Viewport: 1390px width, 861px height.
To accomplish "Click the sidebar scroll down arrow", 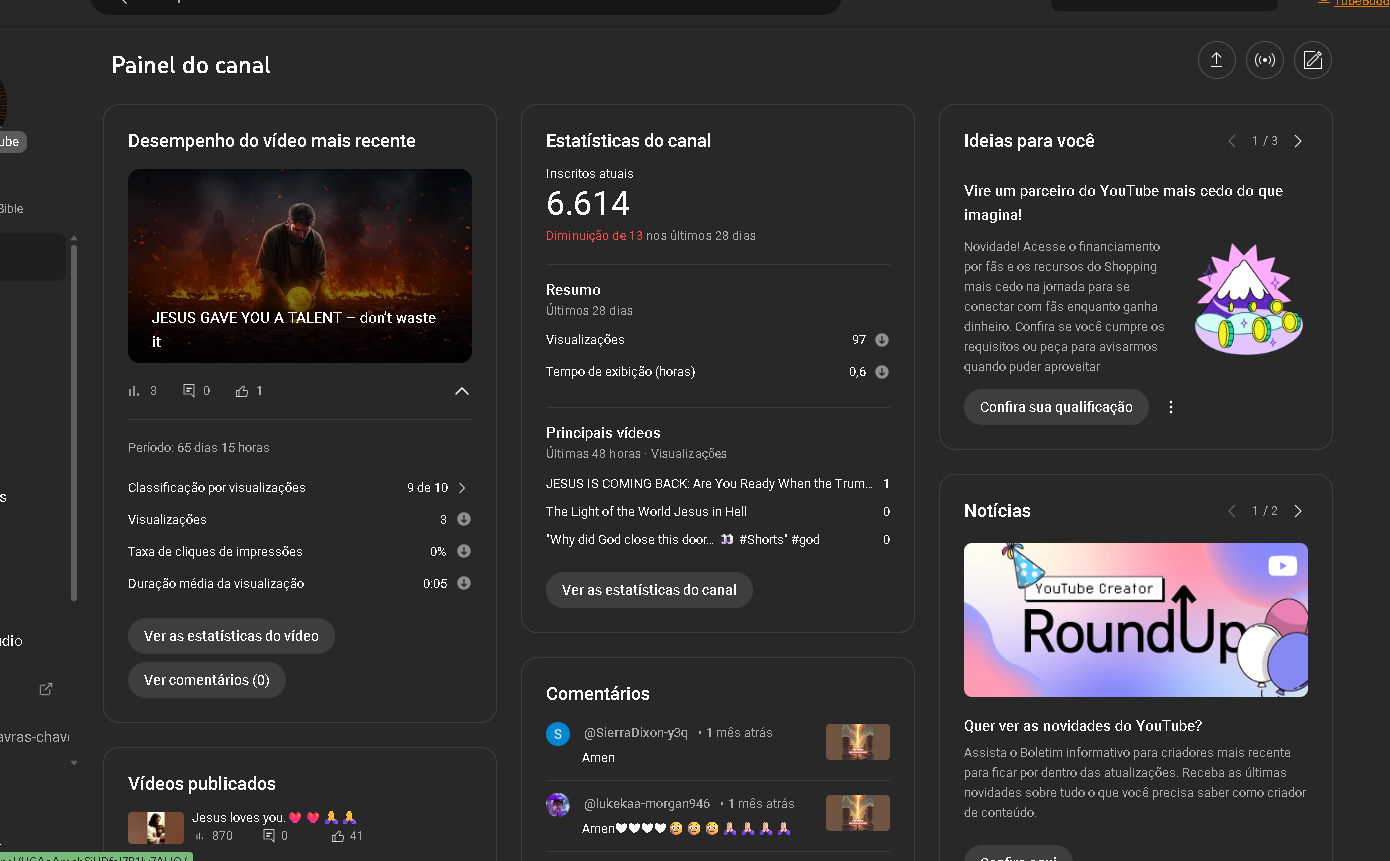I will coord(73,763).
